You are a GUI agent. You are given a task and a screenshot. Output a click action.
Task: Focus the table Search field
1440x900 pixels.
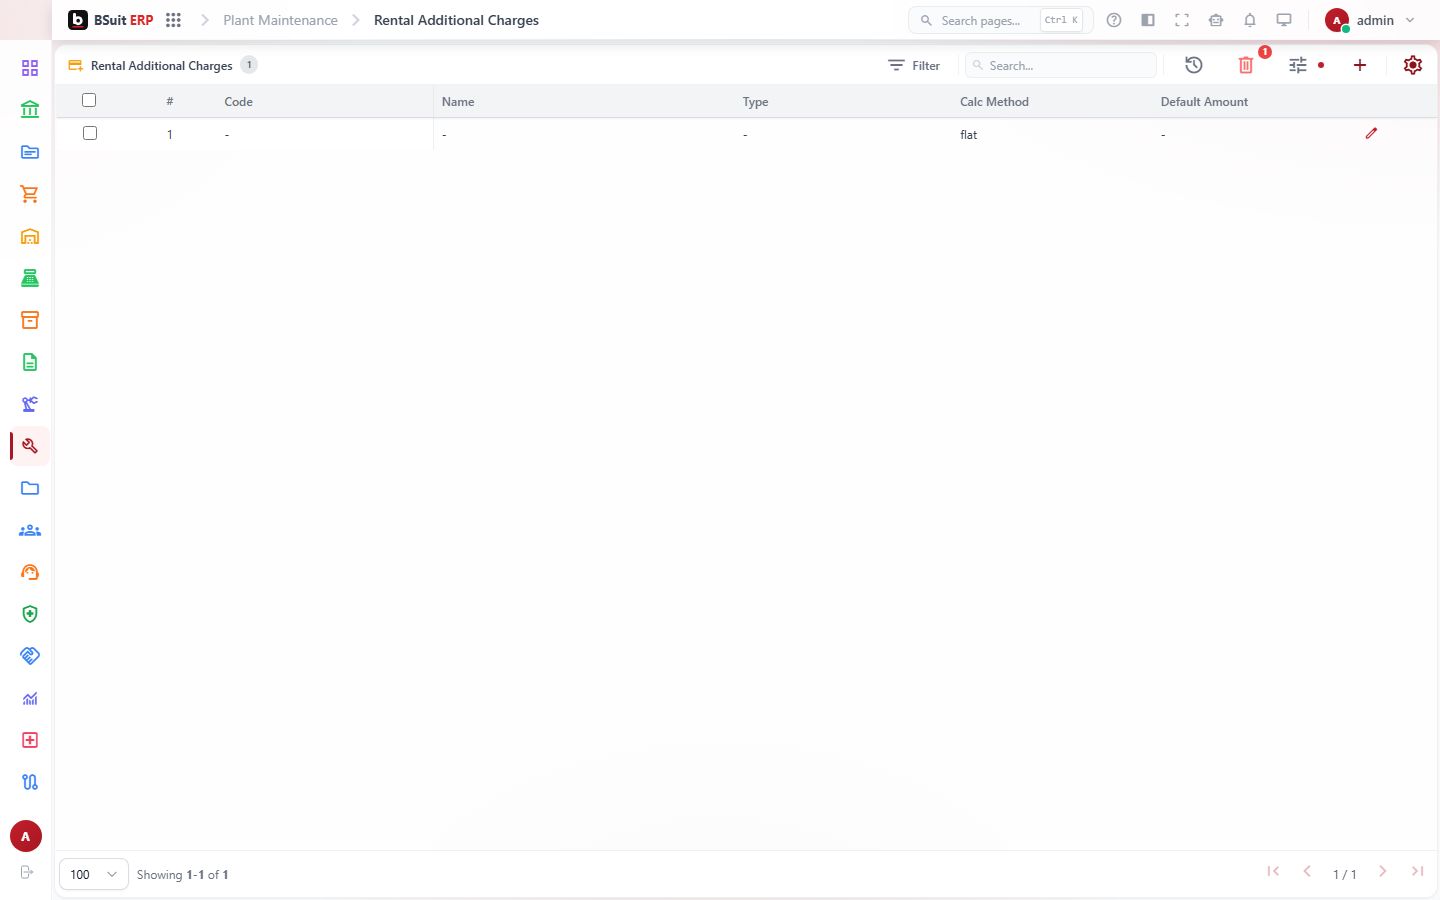(1061, 65)
